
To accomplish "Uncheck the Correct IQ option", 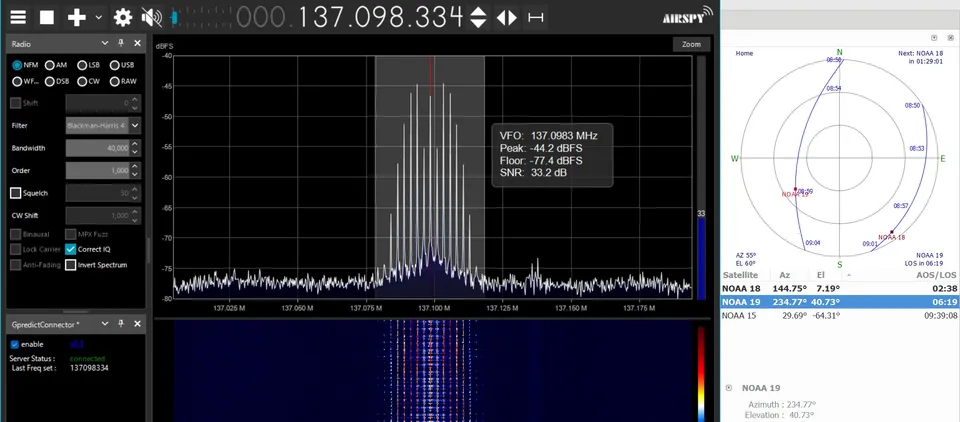I will click(71, 249).
